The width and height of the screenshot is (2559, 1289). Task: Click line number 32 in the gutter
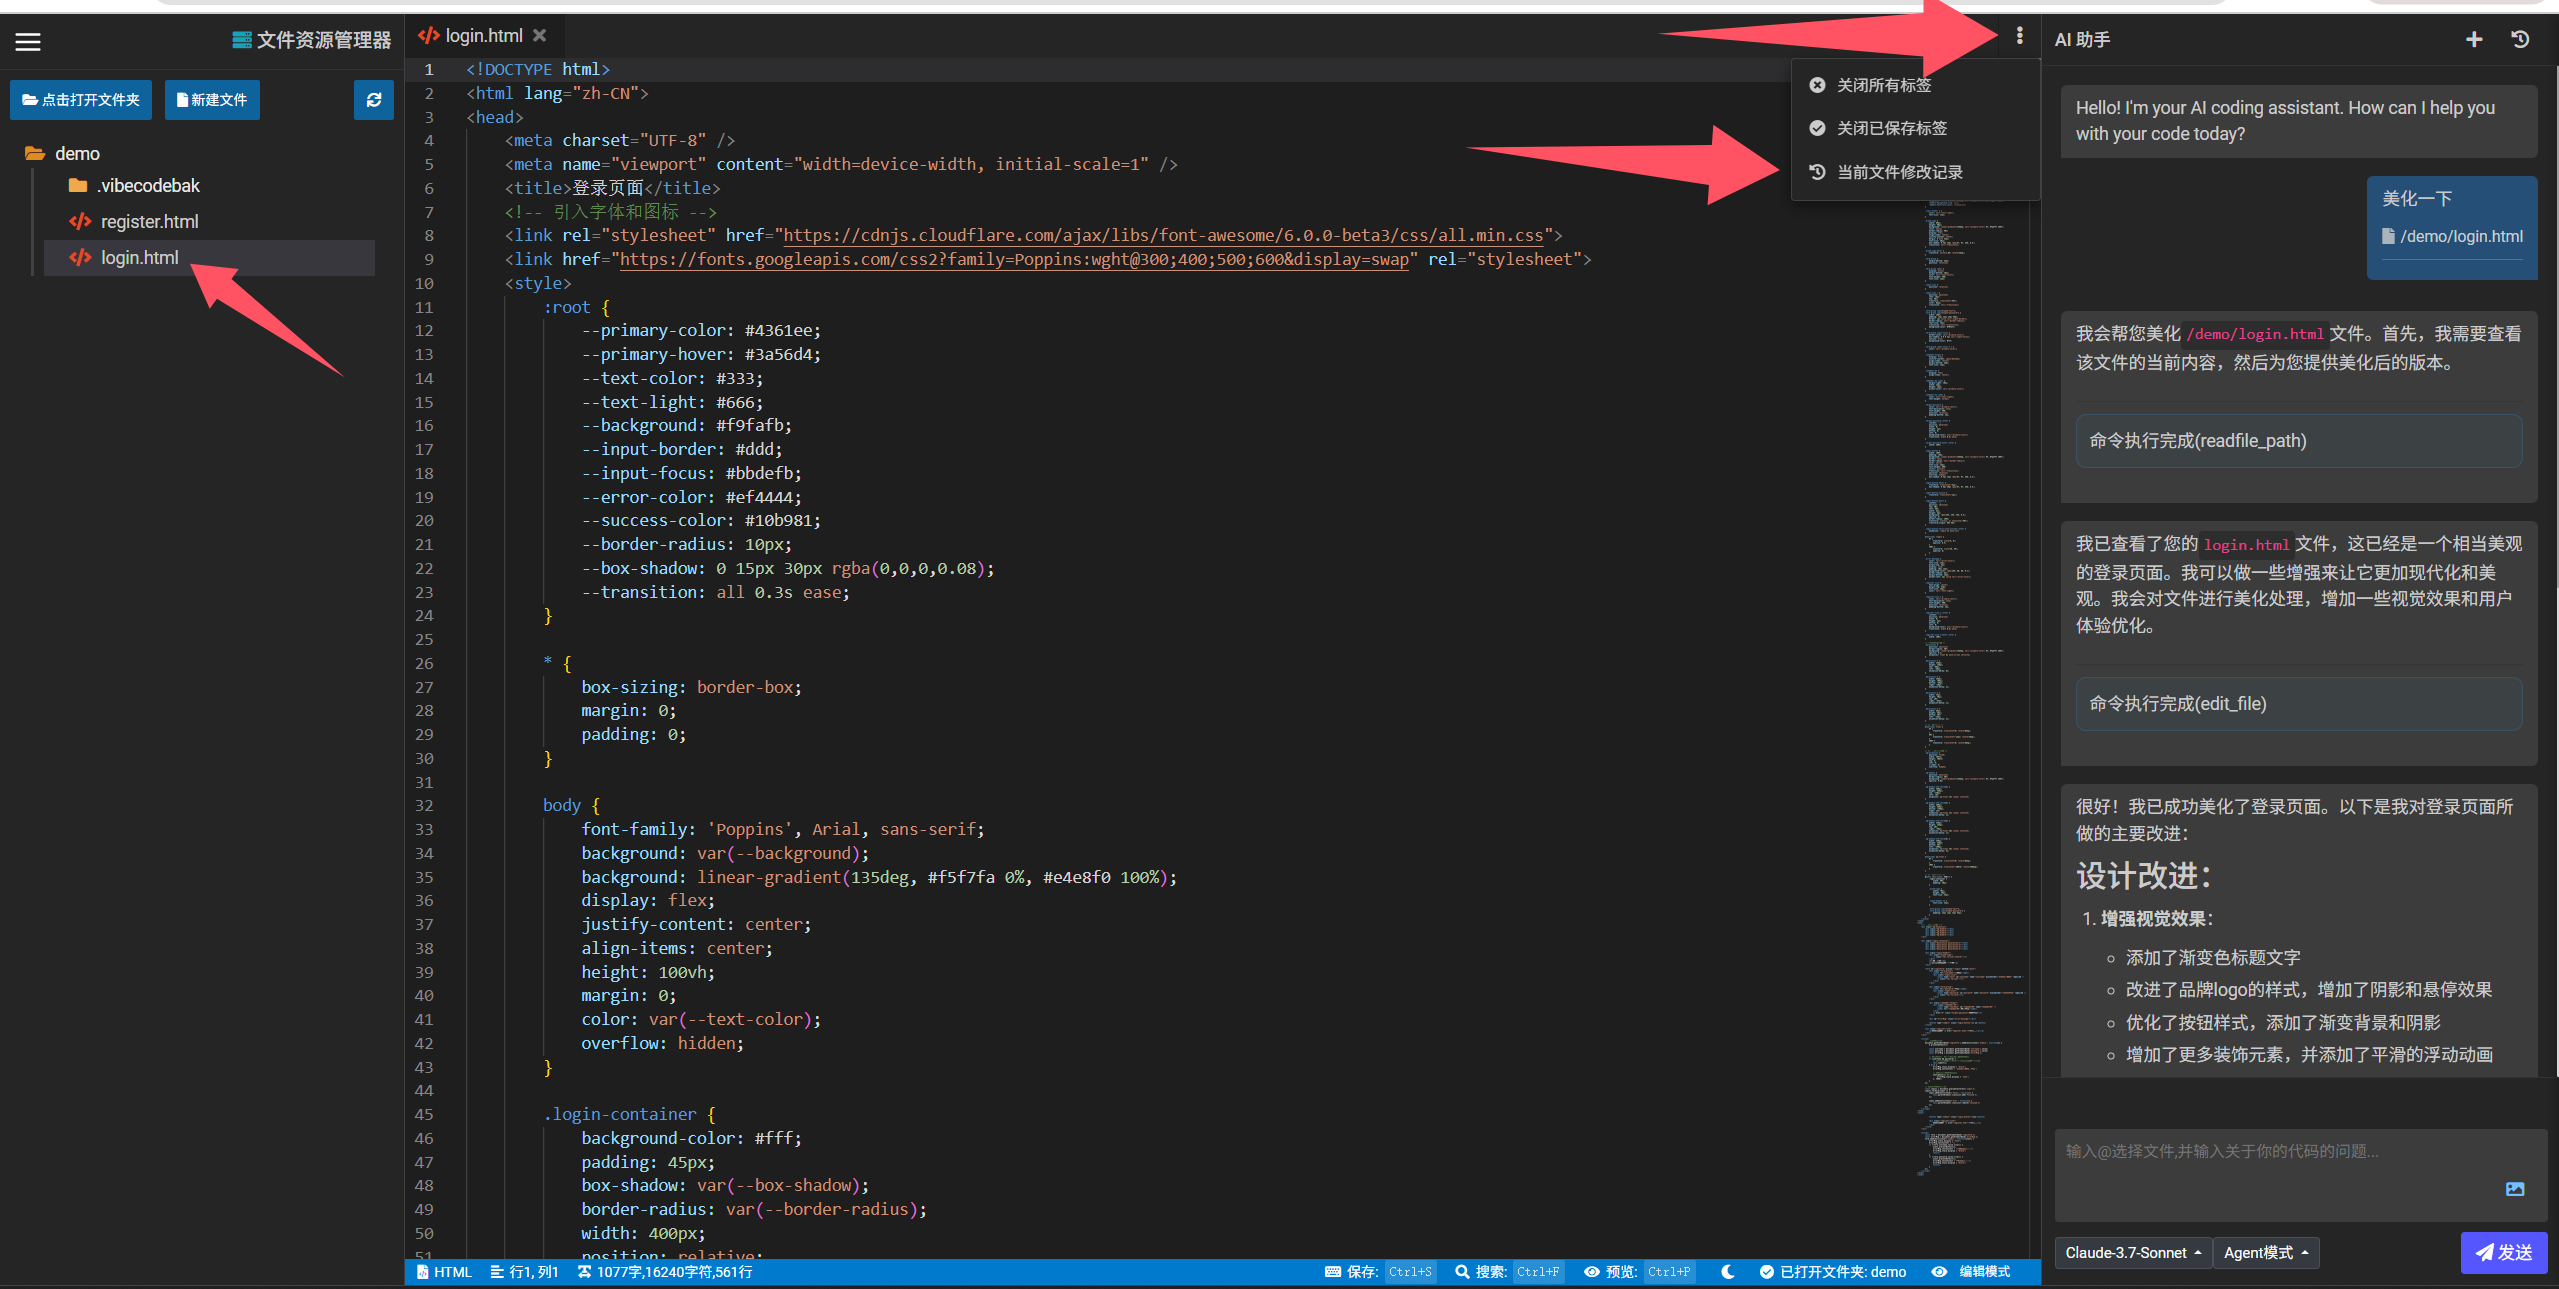[x=424, y=806]
